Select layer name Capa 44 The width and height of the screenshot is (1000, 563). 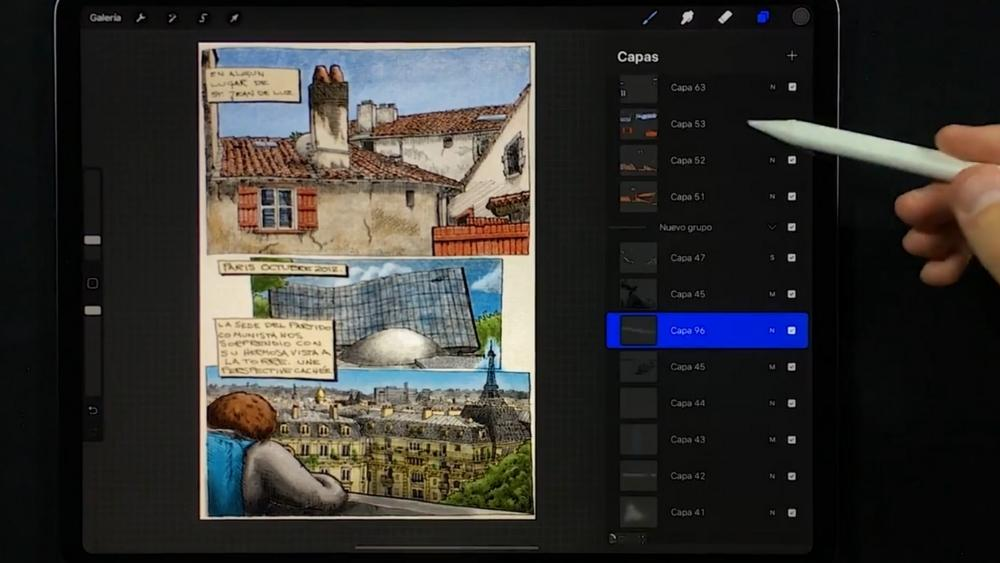point(688,403)
